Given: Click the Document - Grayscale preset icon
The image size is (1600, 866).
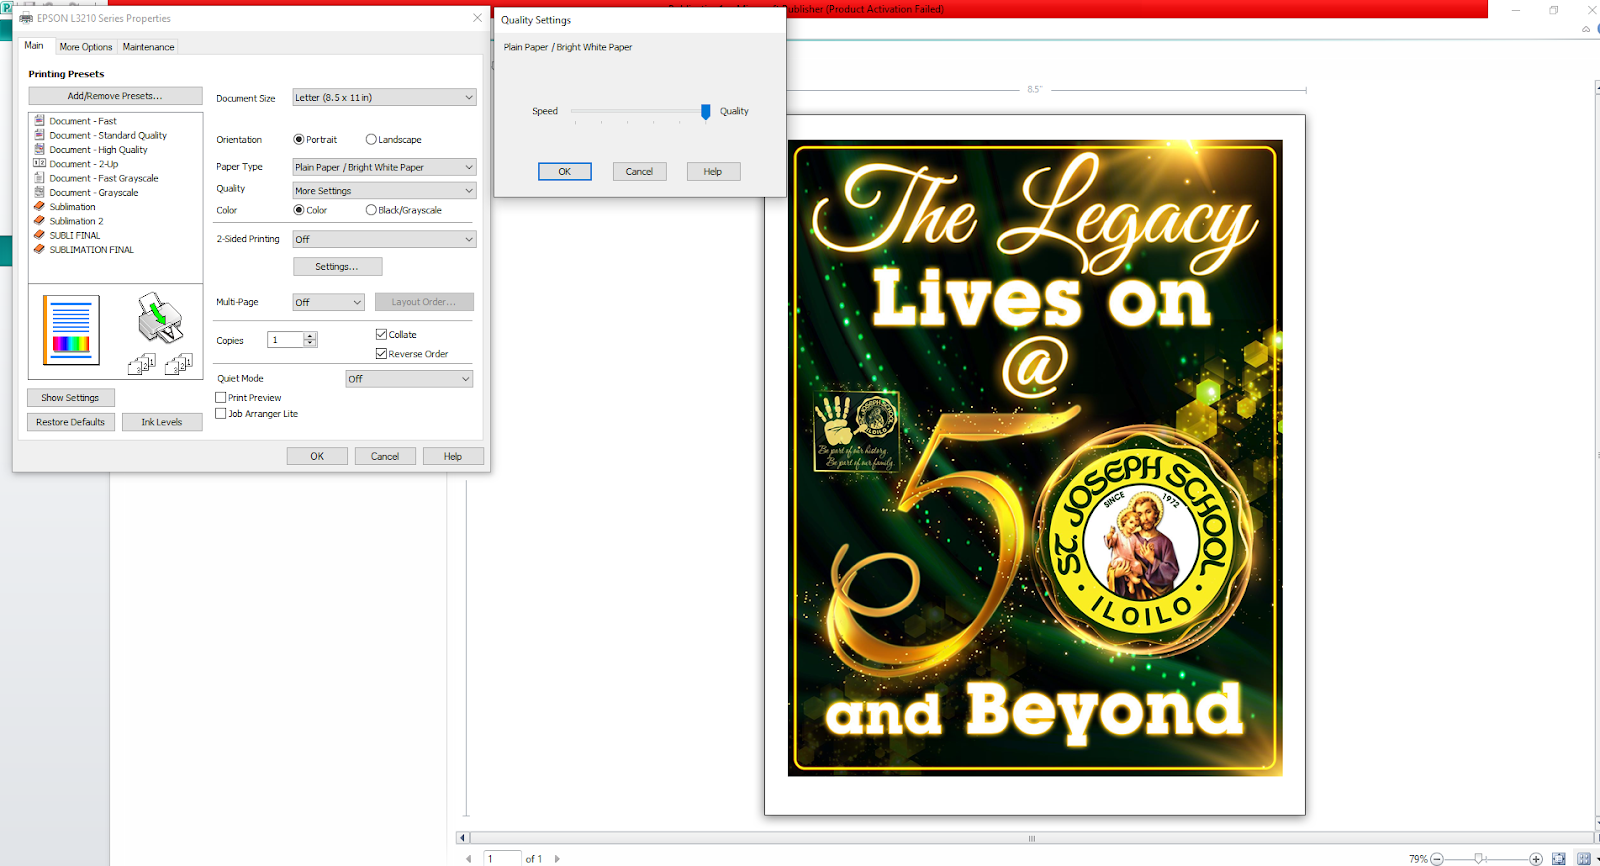Looking at the screenshot, I should (39, 192).
